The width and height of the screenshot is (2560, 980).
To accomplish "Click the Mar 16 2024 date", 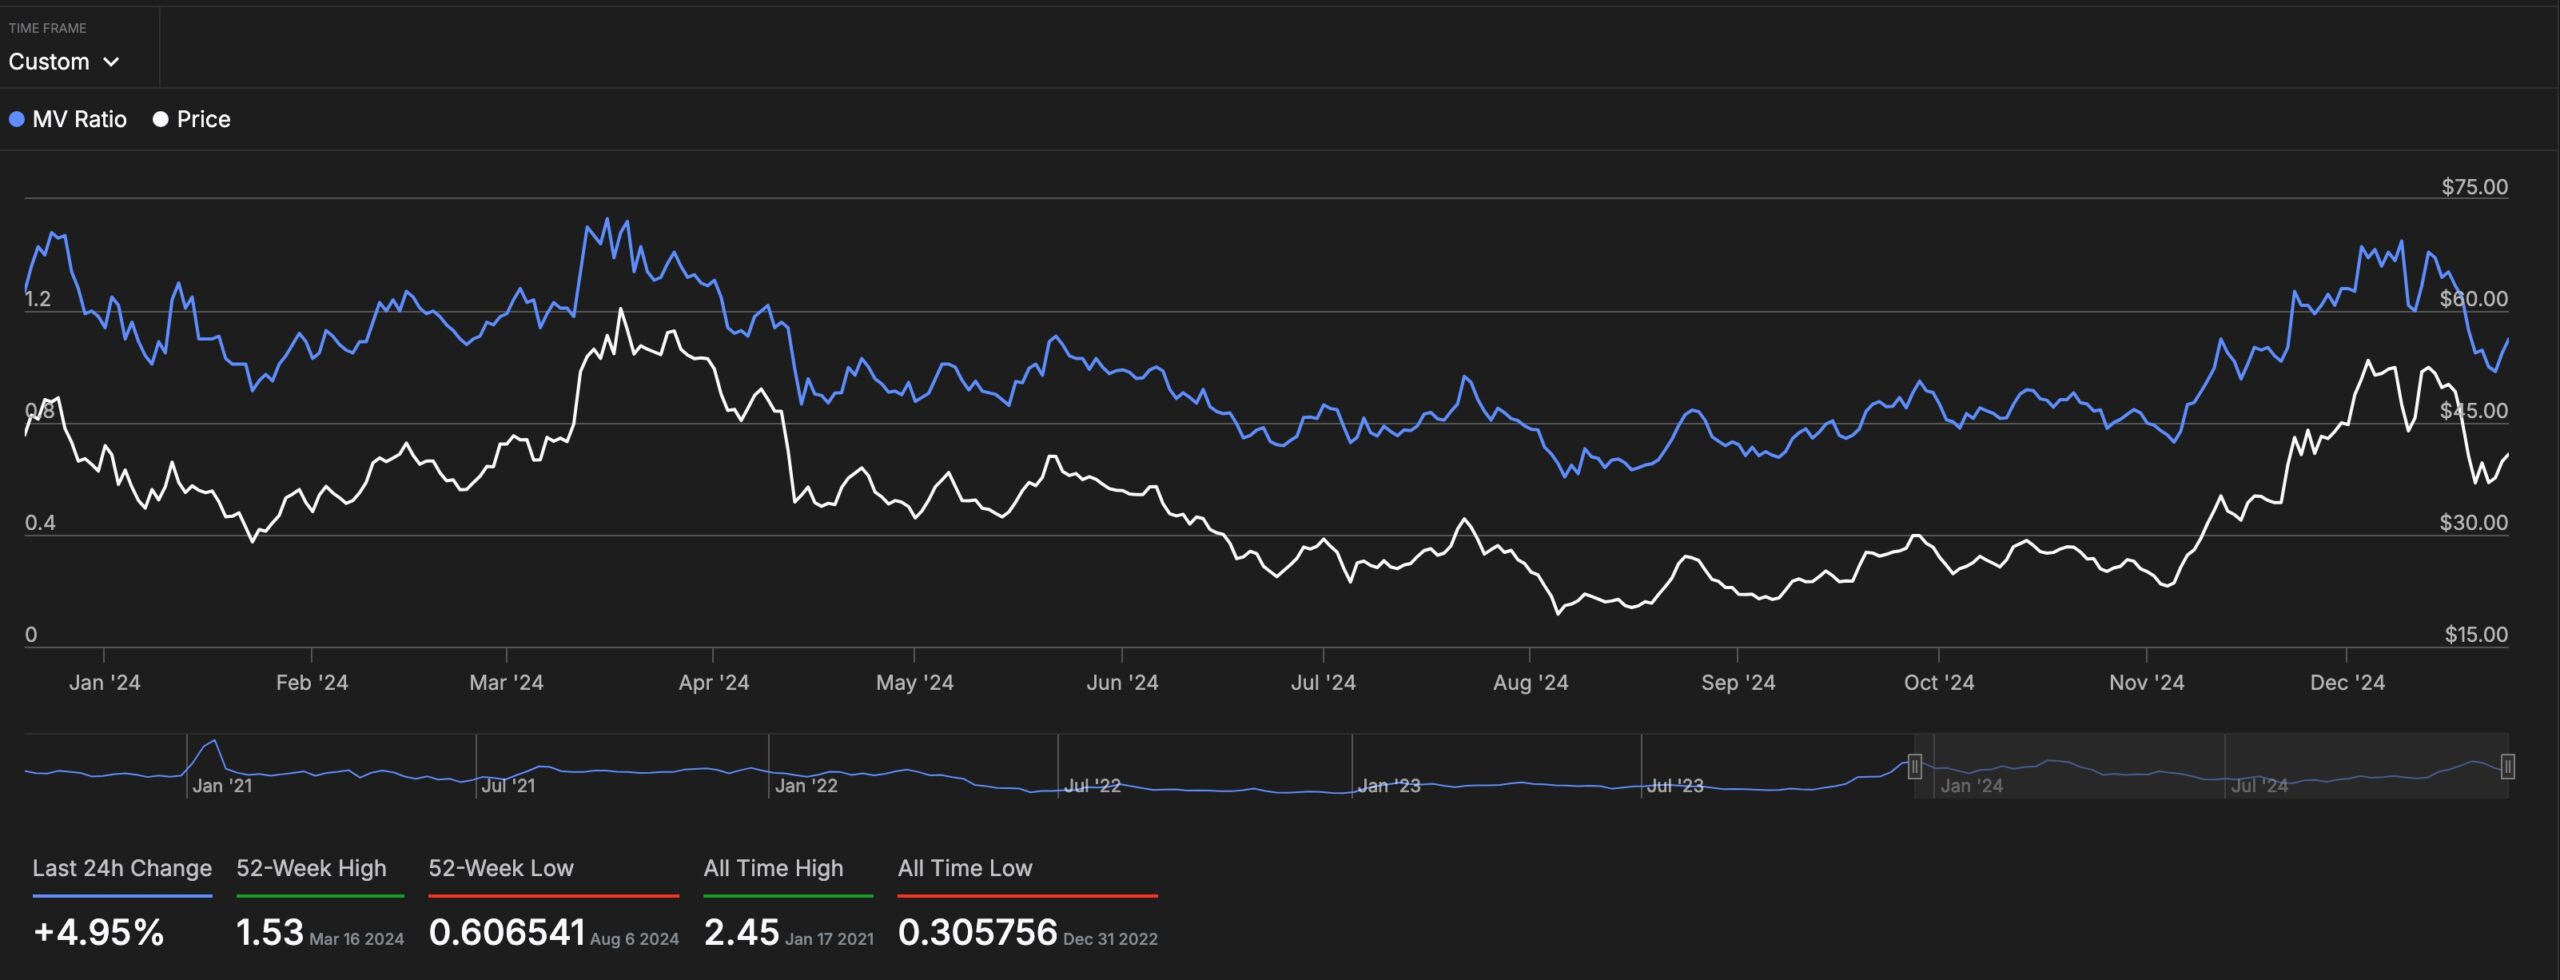I will click(357, 939).
